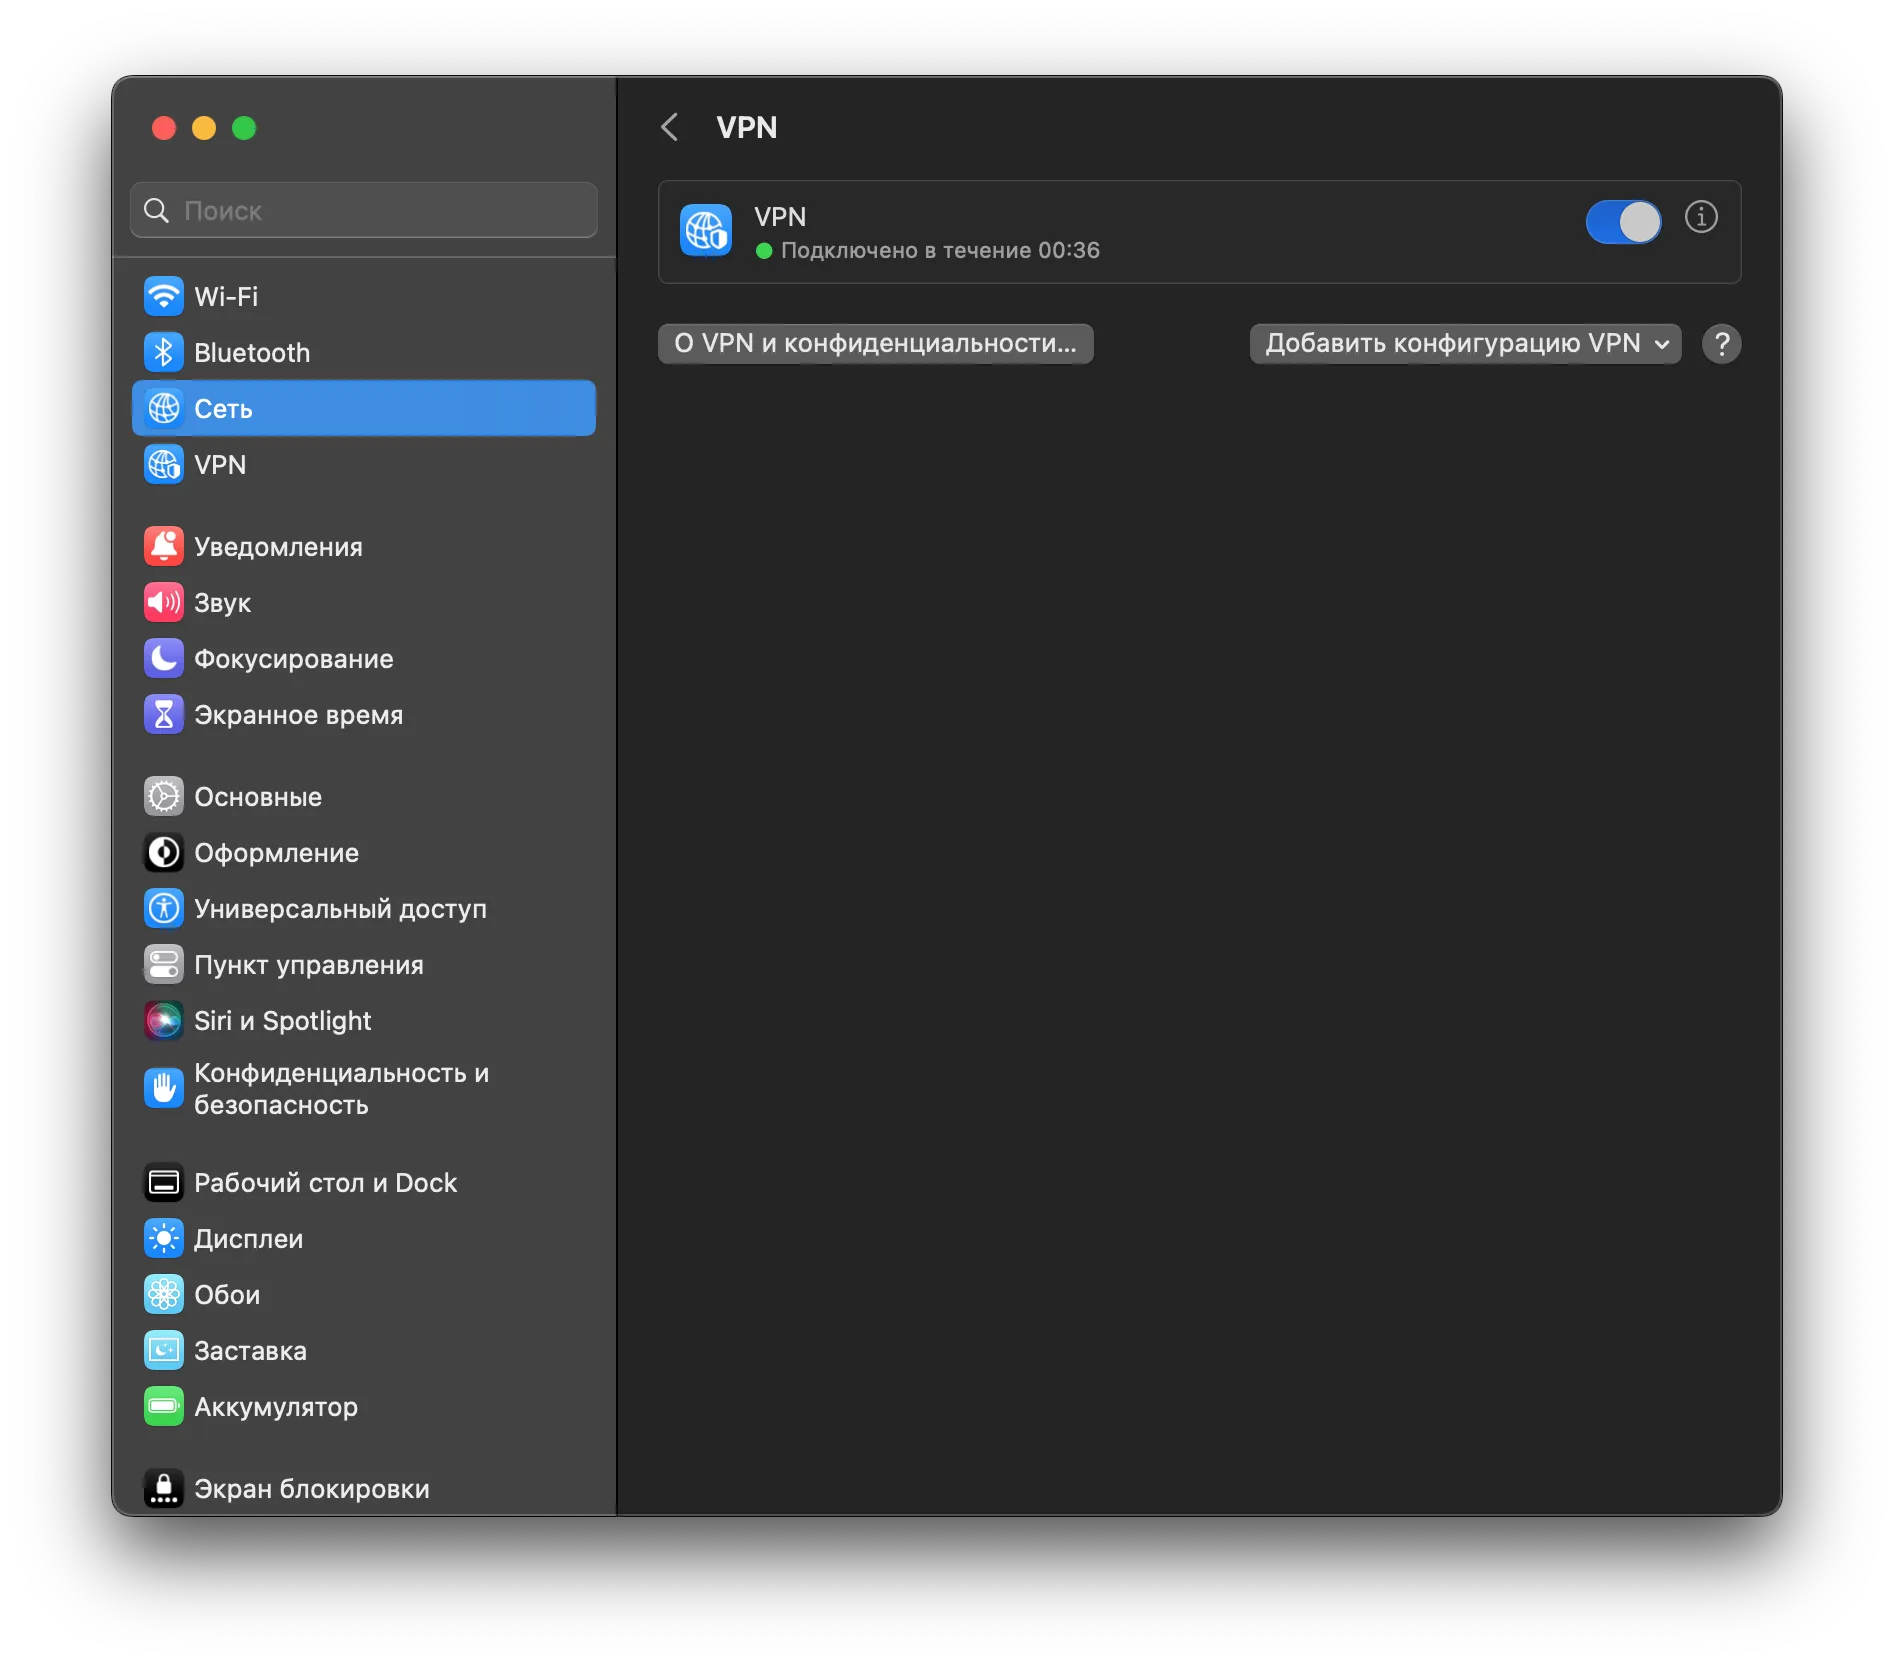The width and height of the screenshot is (1894, 1664).
Task: Select the Bluetooth icon in sidebar
Action: coord(164,352)
